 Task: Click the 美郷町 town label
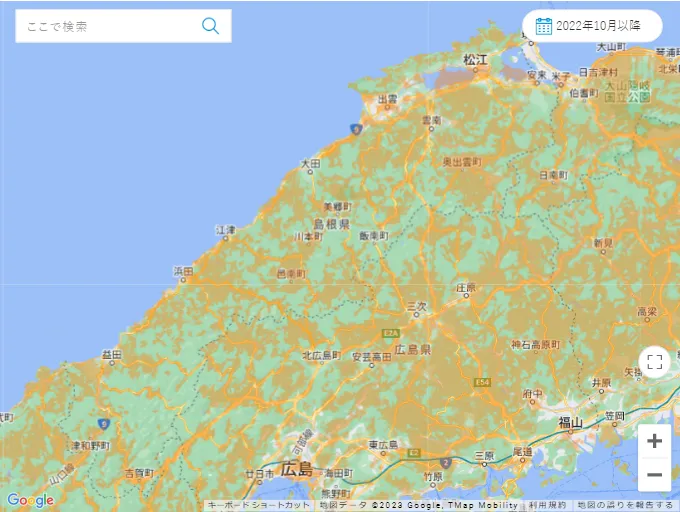338,206
